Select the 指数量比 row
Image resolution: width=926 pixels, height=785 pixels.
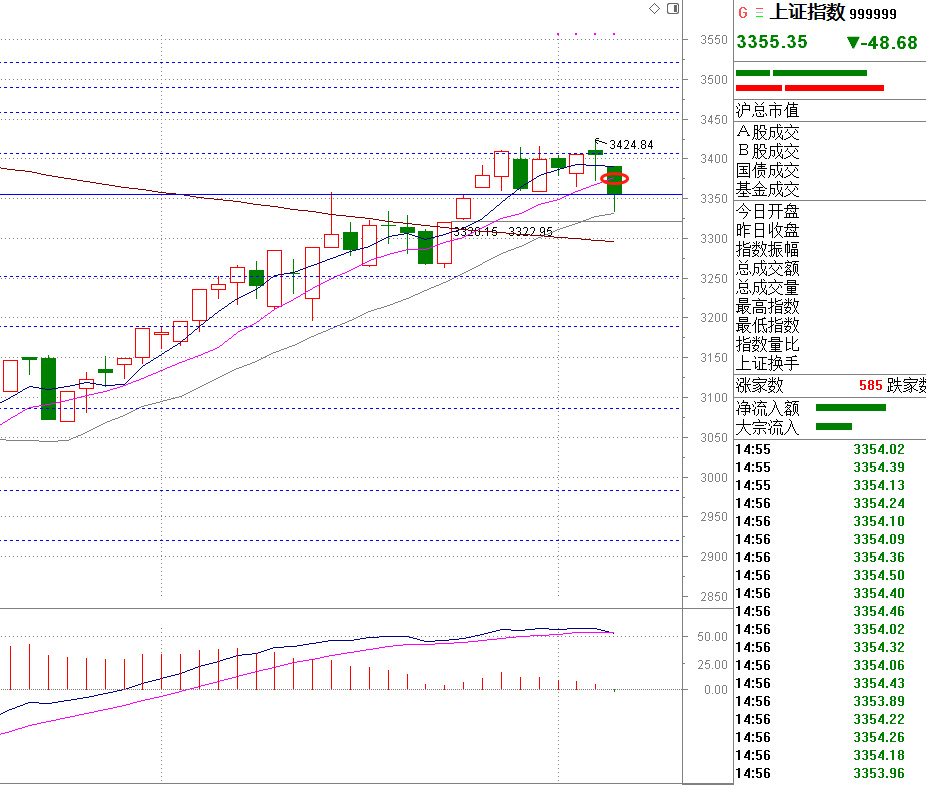click(830, 344)
